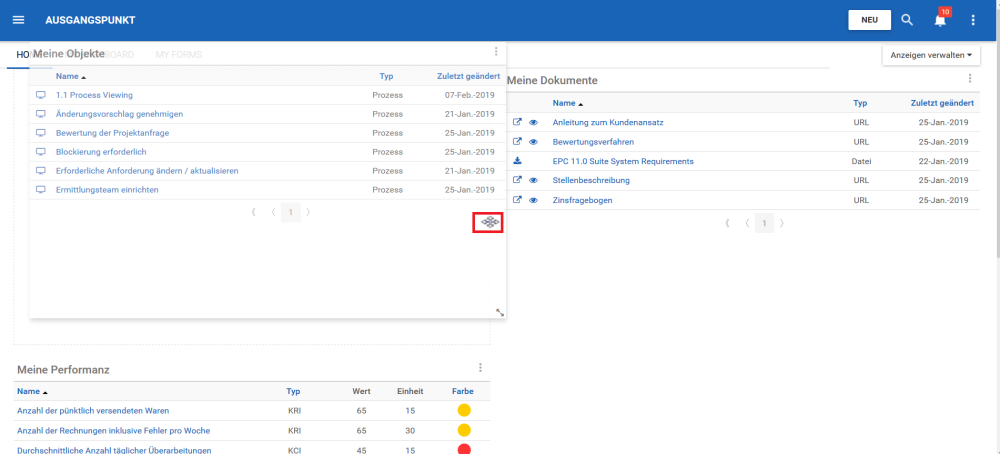Screen dimensions: 1000x454
Task: Sort Meine Objekte by Typ column
Action: (386, 76)
